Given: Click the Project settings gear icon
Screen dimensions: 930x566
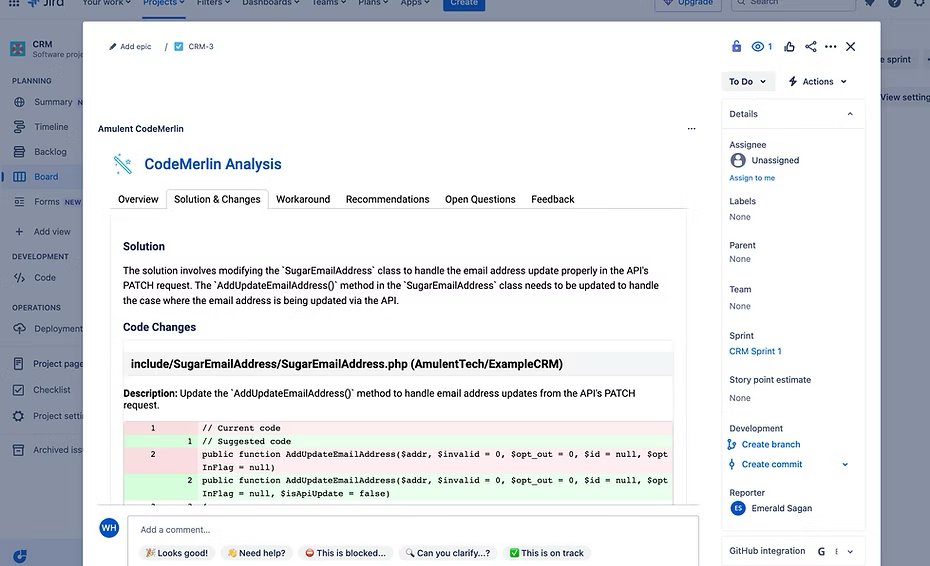Looking at the screenshot, I should [x=18, y=416].
